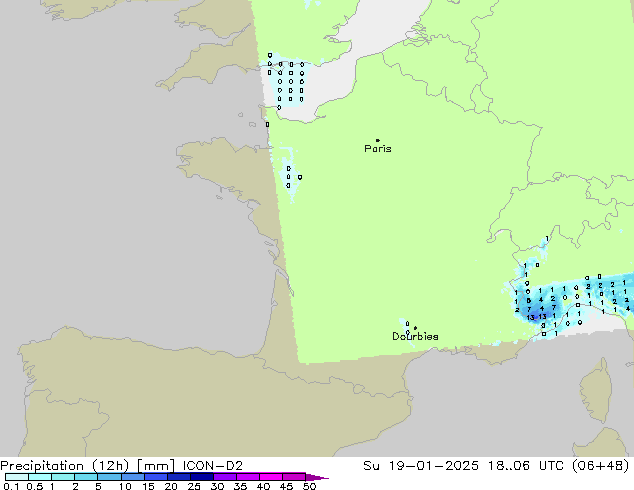Click the '[mm]' unit label

(x=156, y=466)
